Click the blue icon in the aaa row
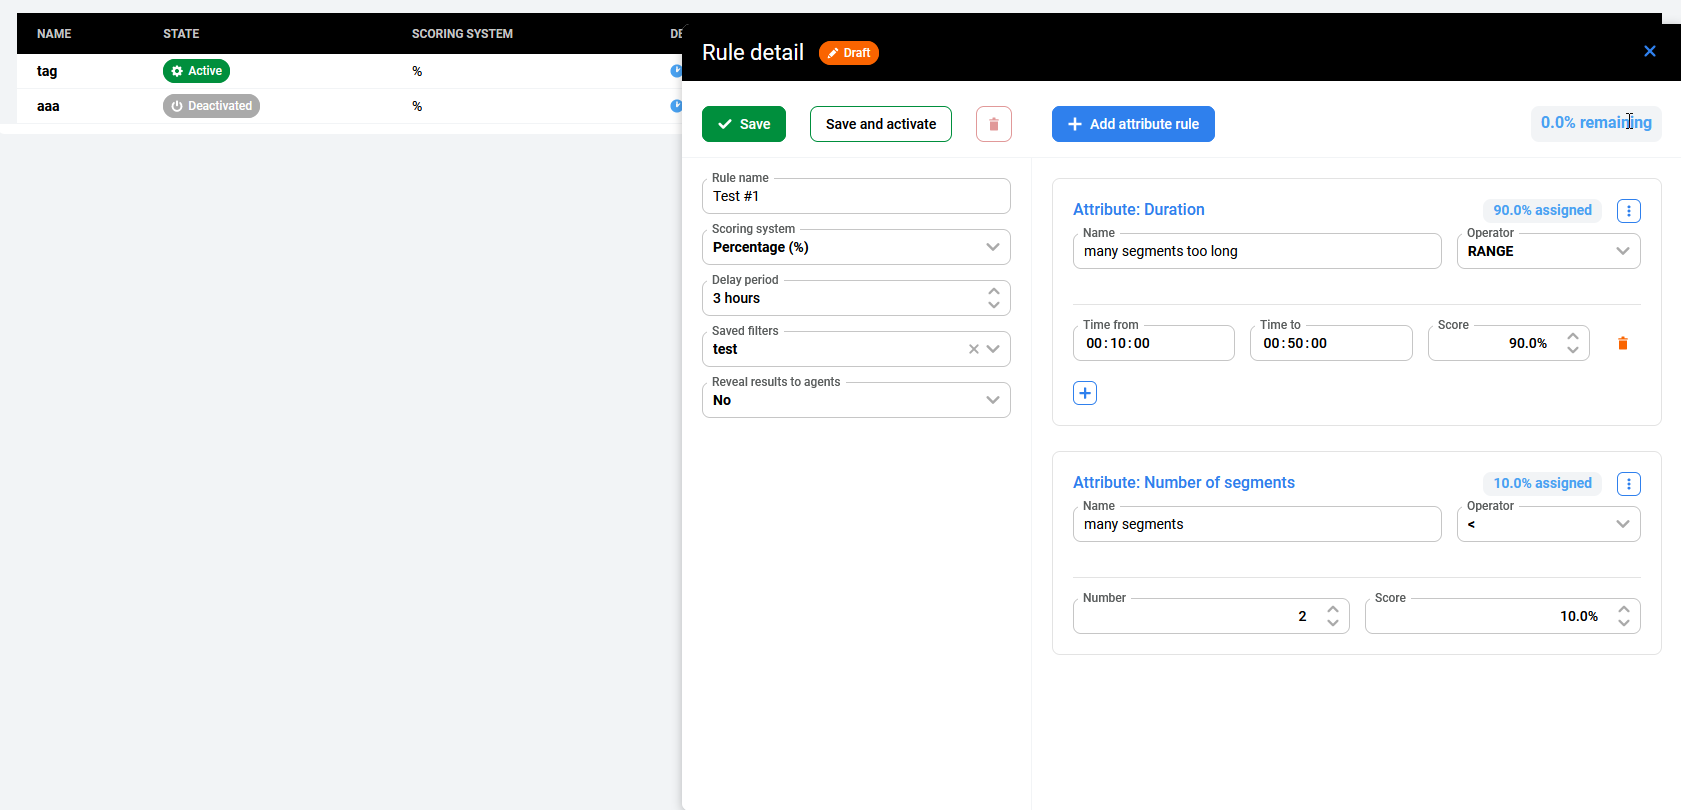 coord(676,106)
